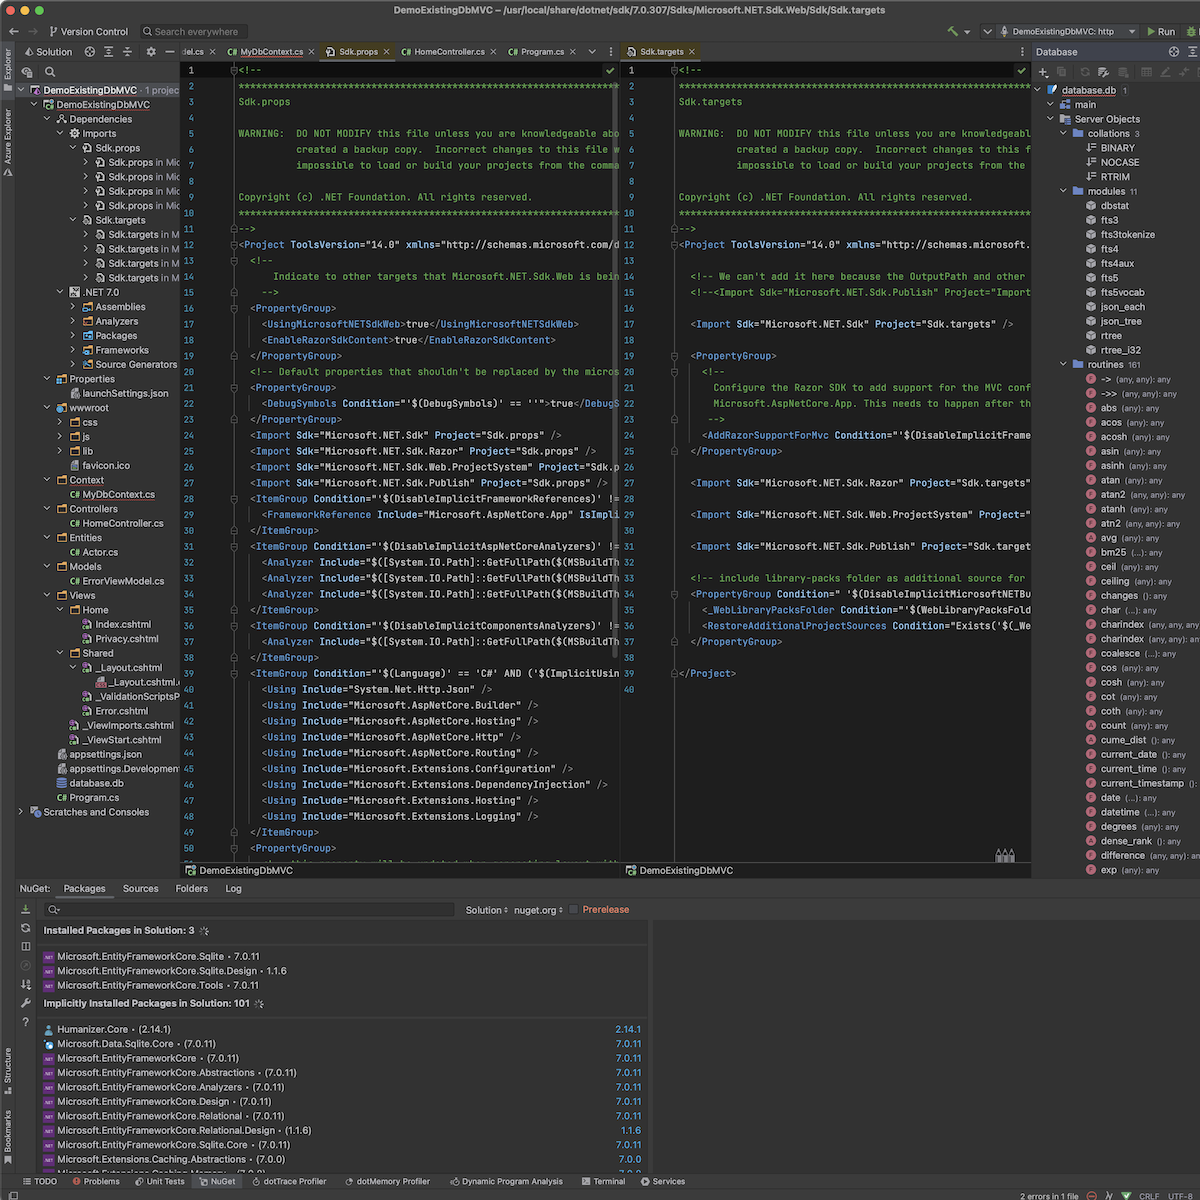This screenshot has width=1200, height=1200.
Task: Click the inspection green checkmark in Sdk.props editor
Action: 610,71
